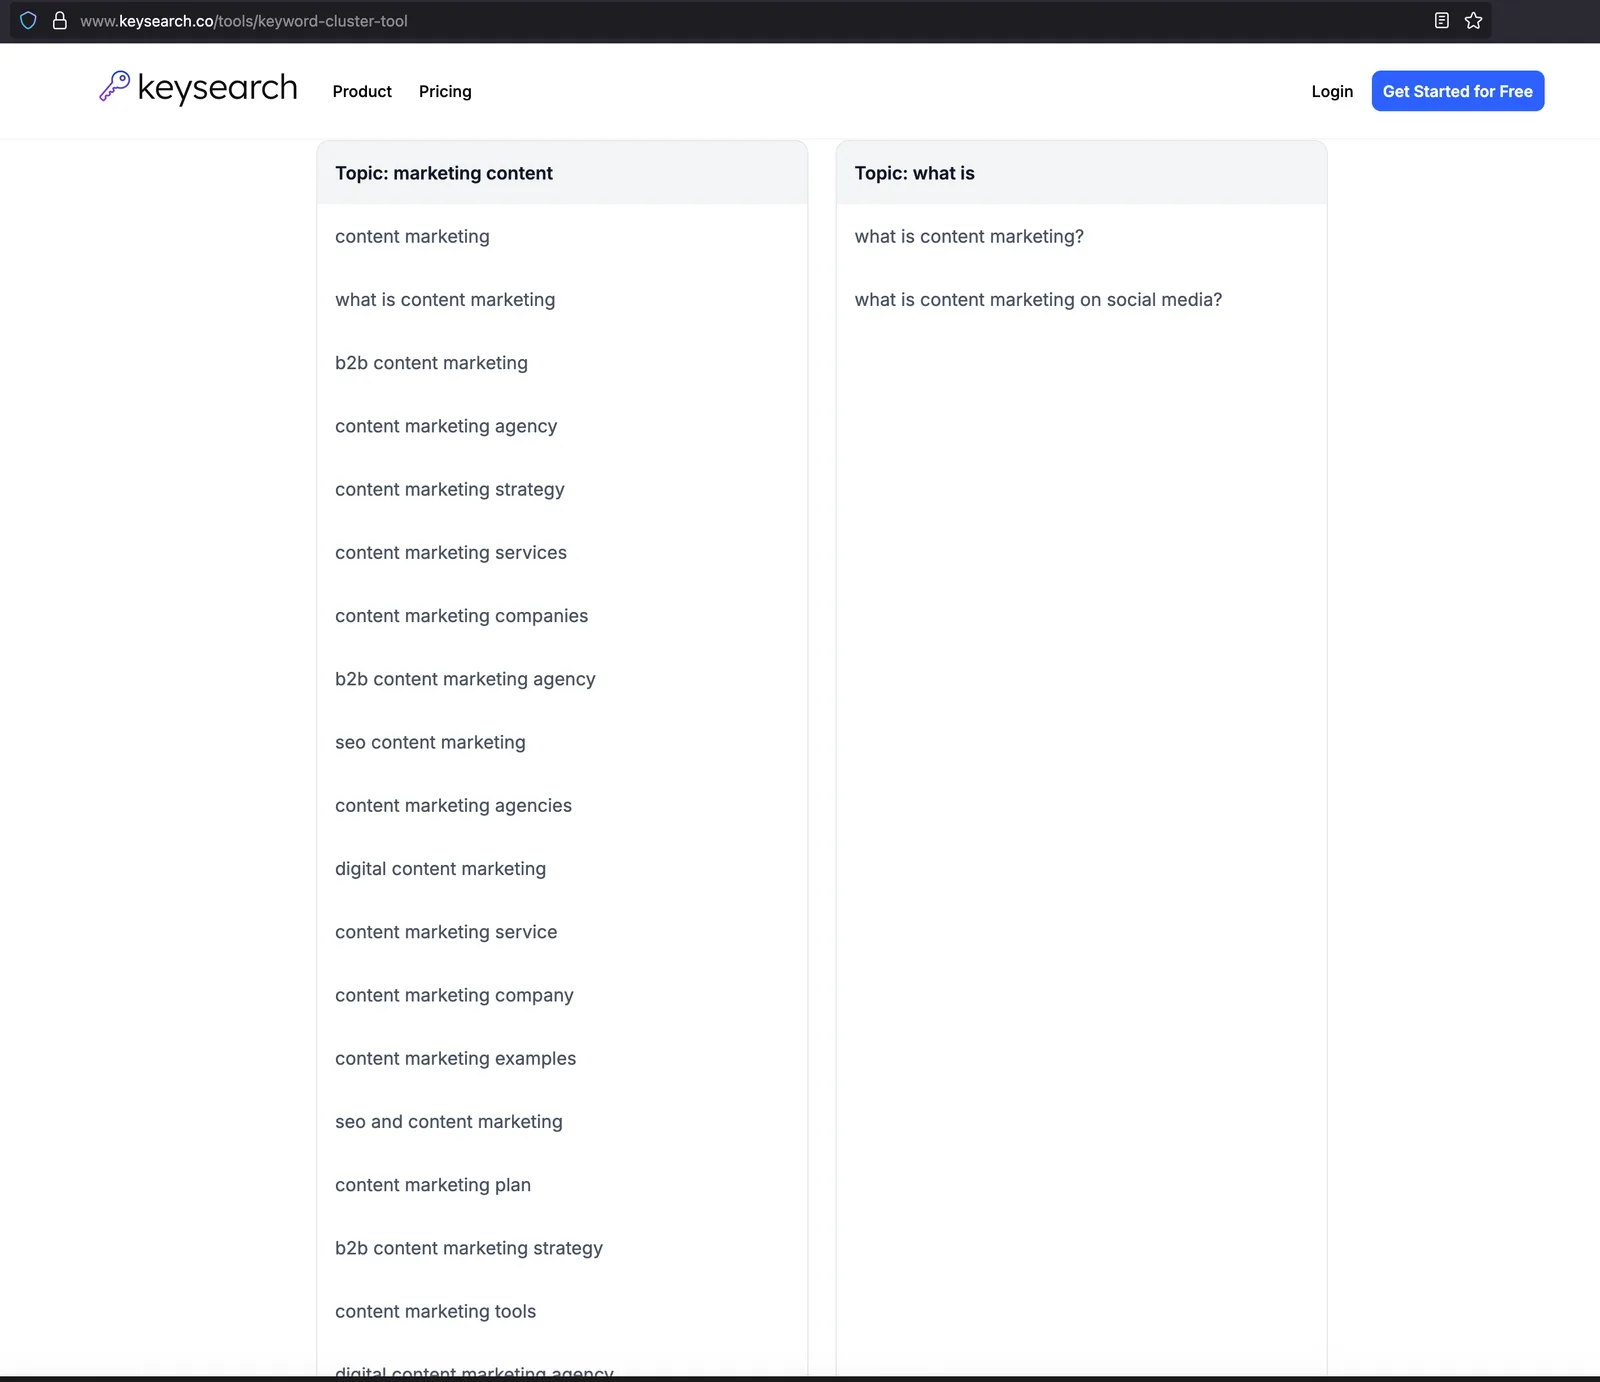Click 'content marketing strategy' keyword row
This screenshot has height=1382, width=1600.
point(562,489)
